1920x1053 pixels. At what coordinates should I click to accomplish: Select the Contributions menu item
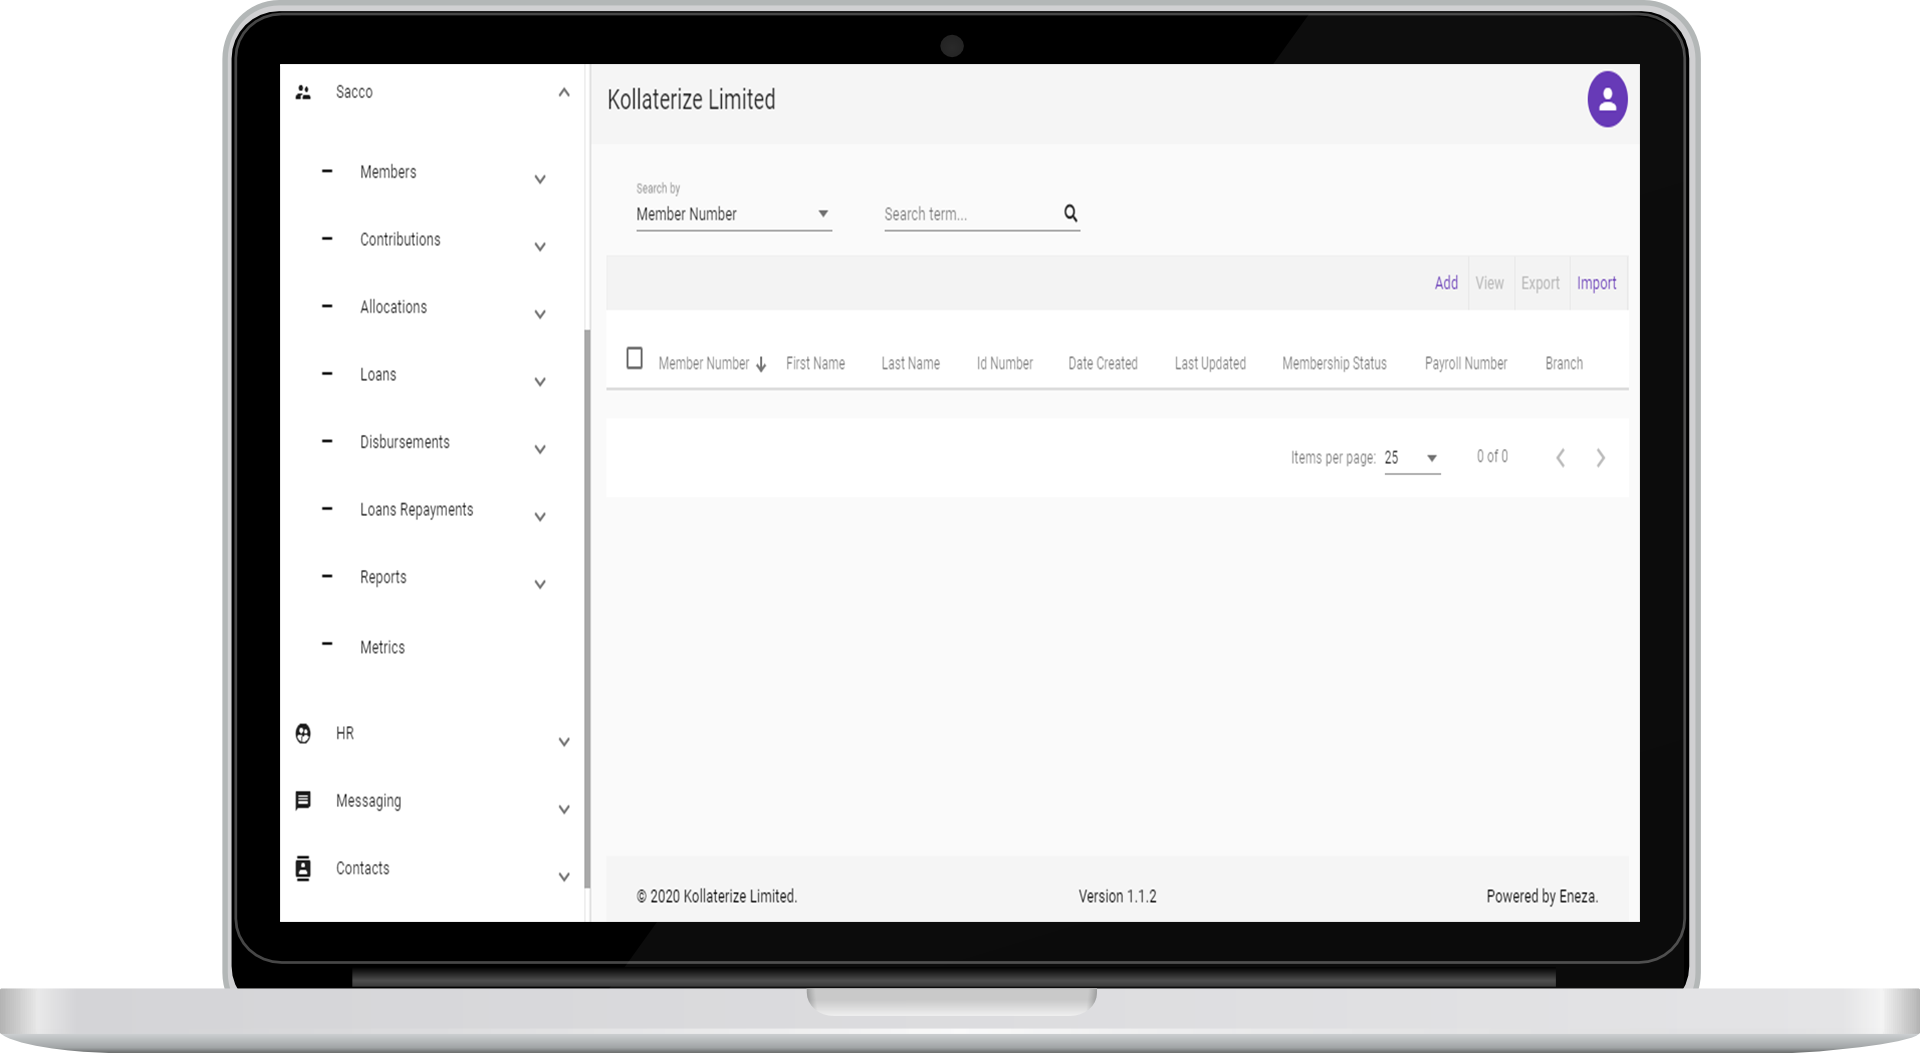(400, 239)
